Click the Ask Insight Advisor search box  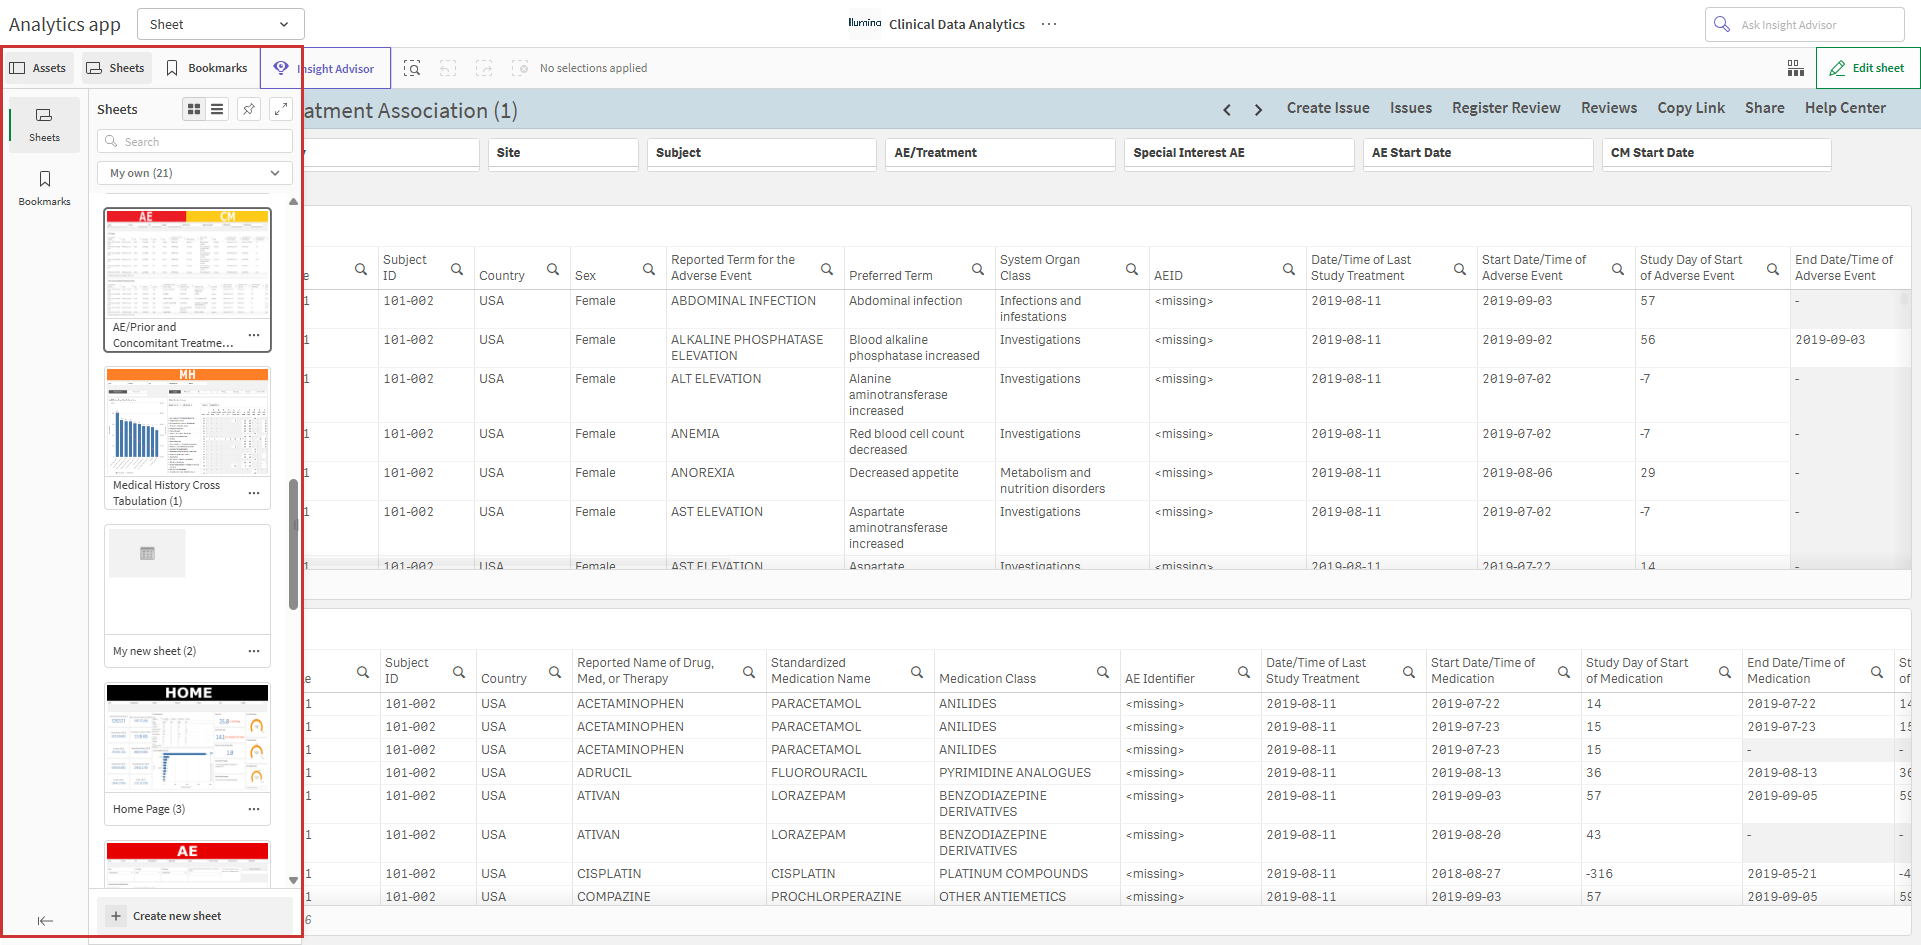(1804, 24)
